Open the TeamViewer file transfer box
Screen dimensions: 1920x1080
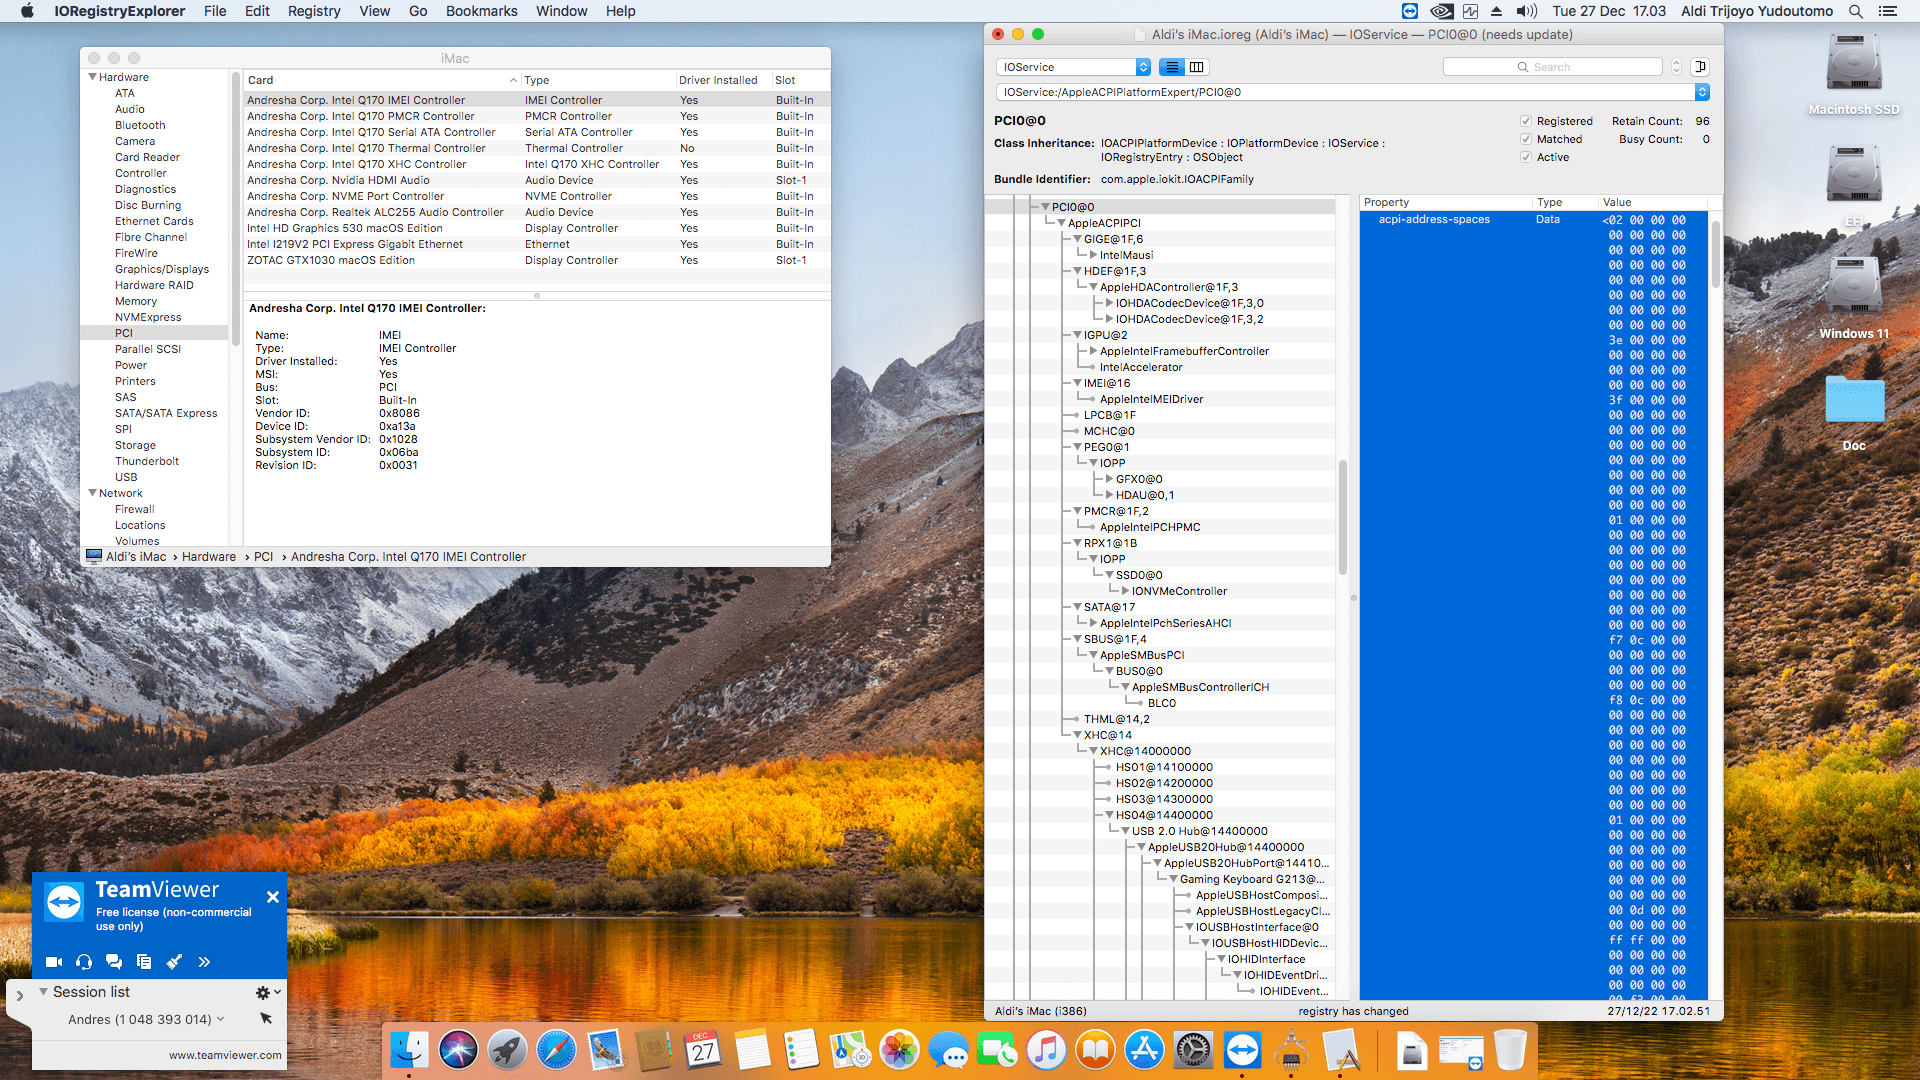[x=144, y=962]
